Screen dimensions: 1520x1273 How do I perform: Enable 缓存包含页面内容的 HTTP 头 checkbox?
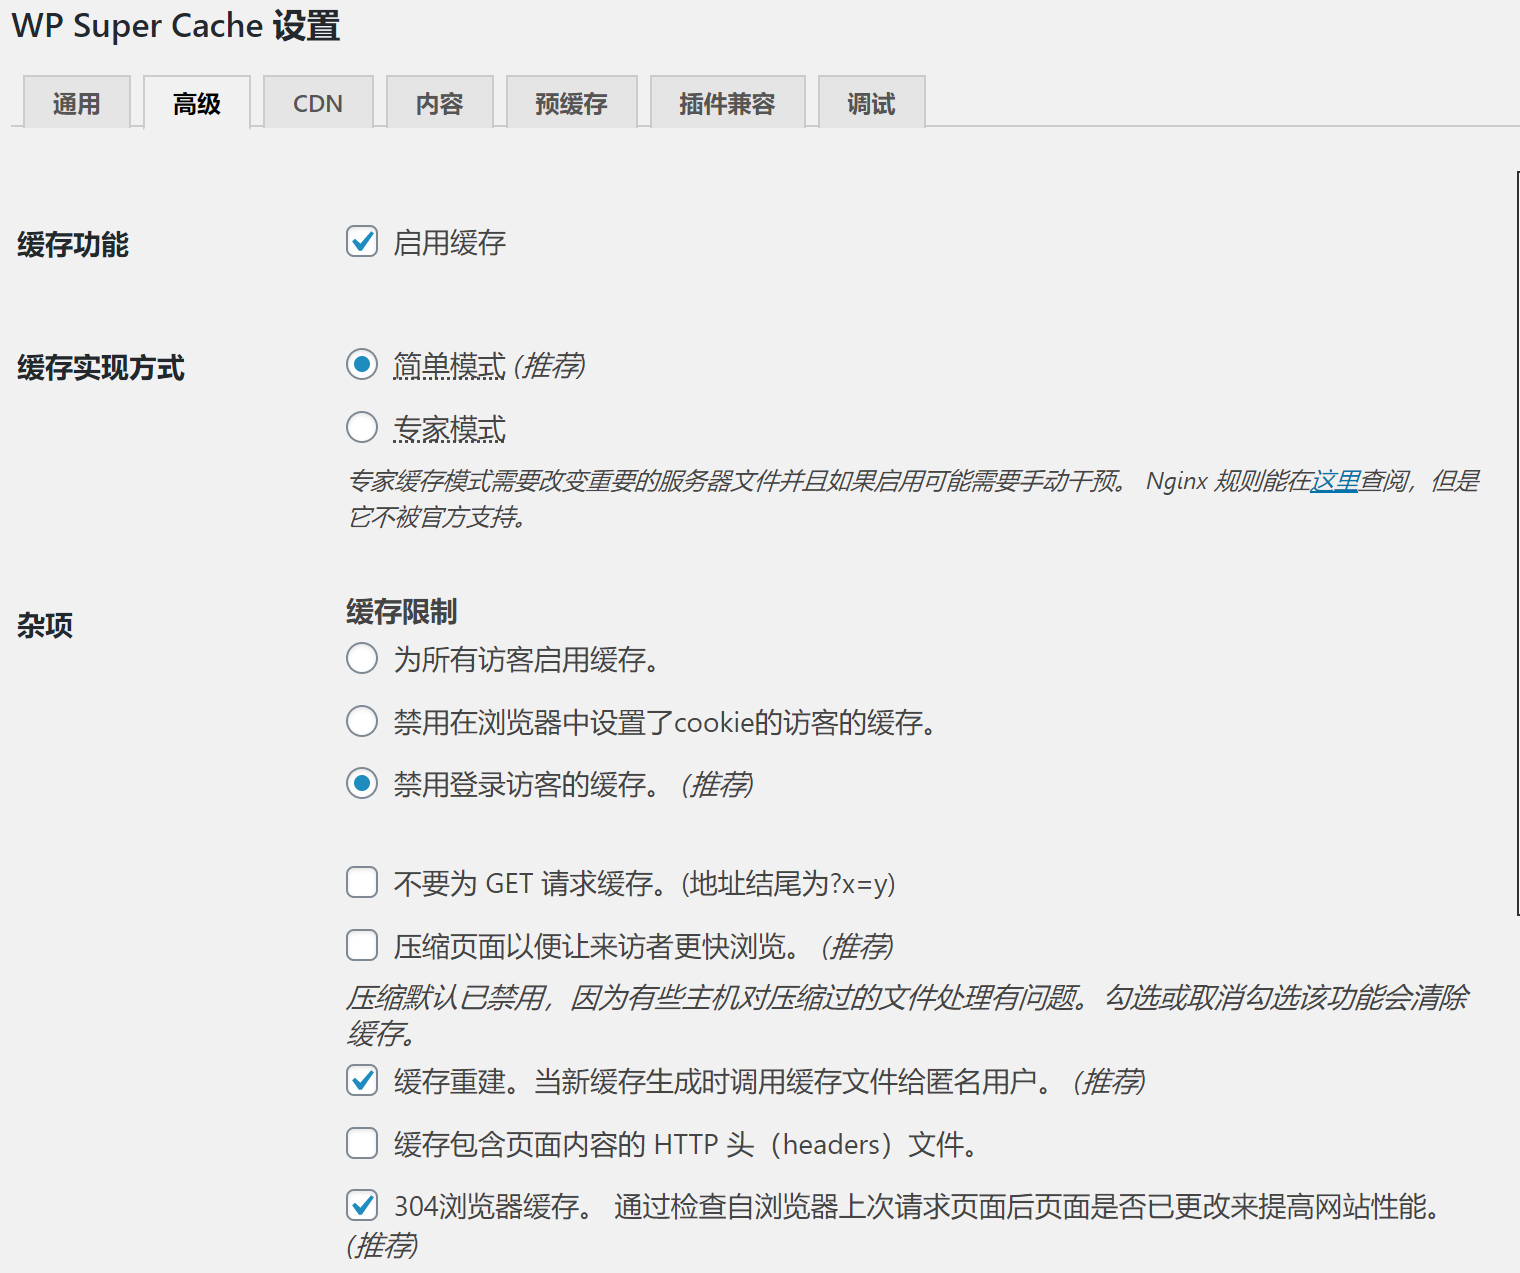click(x=362, y=1143)
